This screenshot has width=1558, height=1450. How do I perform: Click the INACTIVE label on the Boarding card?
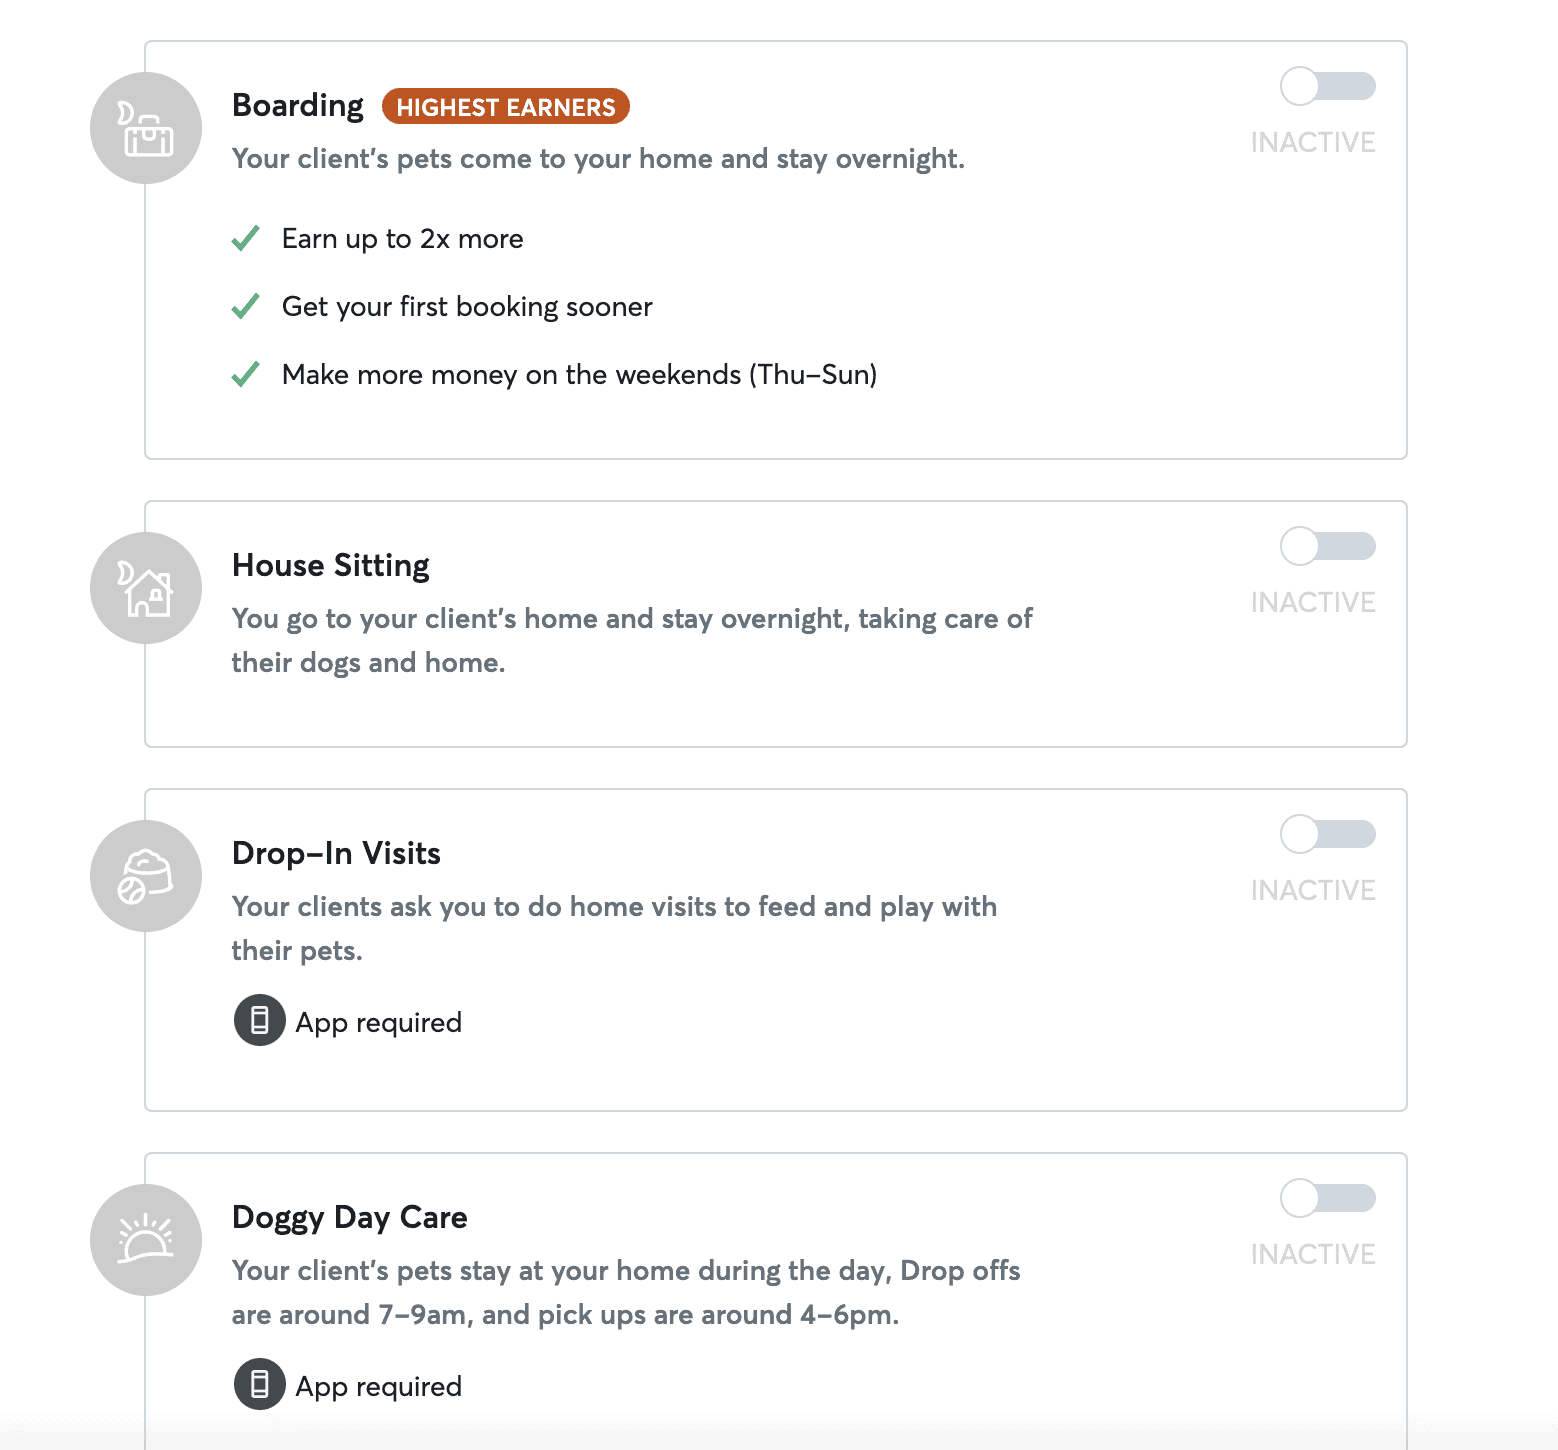point(1313,142)
